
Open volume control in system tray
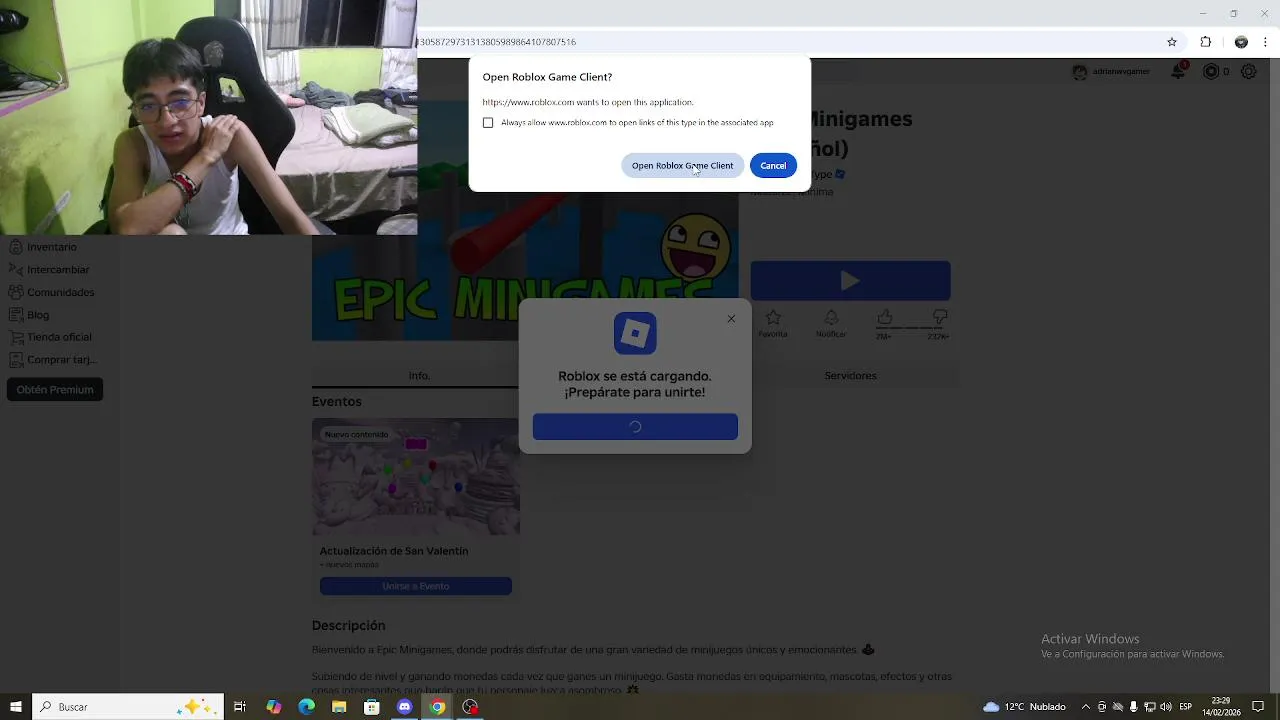click(x=1167, y=707)
